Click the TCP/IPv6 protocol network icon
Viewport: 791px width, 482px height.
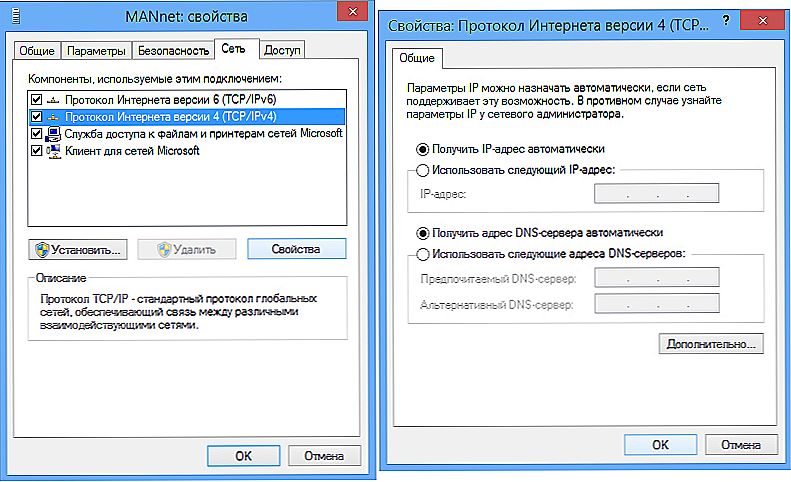pyautogui.click(x=53, y=100)
